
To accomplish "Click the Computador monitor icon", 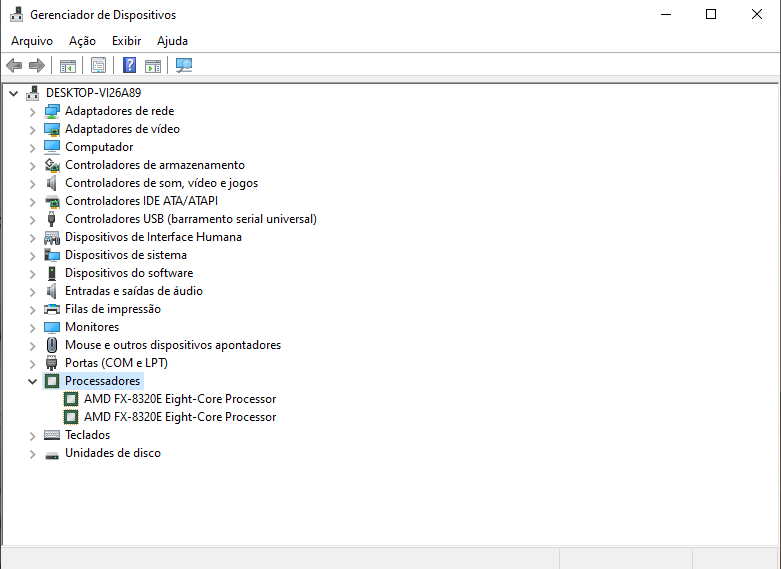I will click(52, 147).
